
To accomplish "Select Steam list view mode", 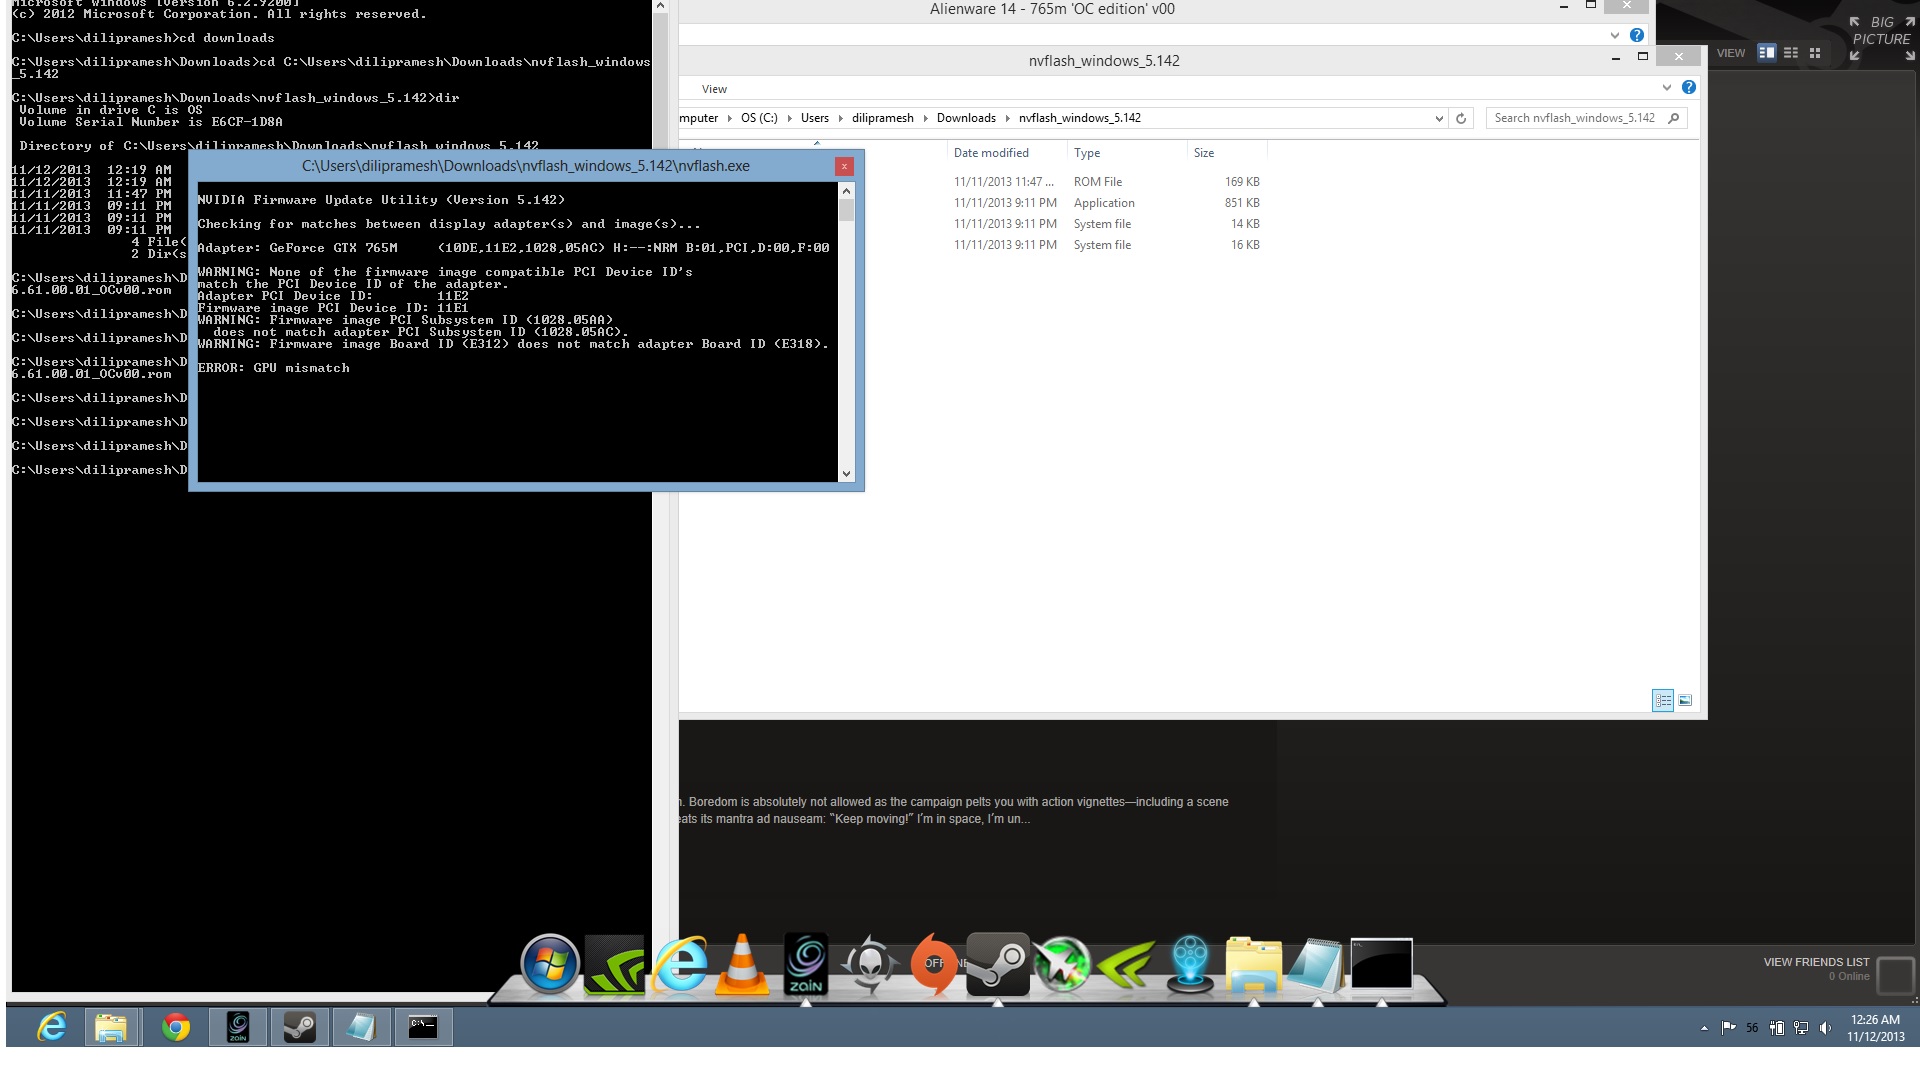I will pos(1791,53).
